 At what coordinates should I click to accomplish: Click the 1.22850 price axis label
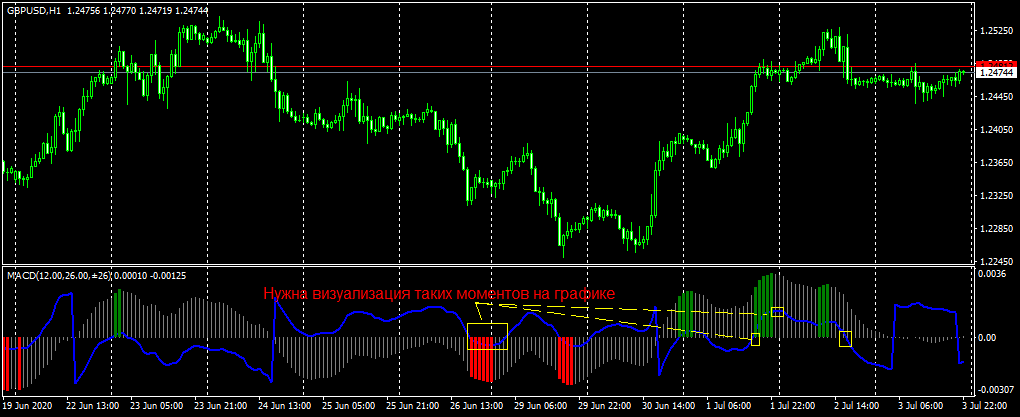pos(997,229)
